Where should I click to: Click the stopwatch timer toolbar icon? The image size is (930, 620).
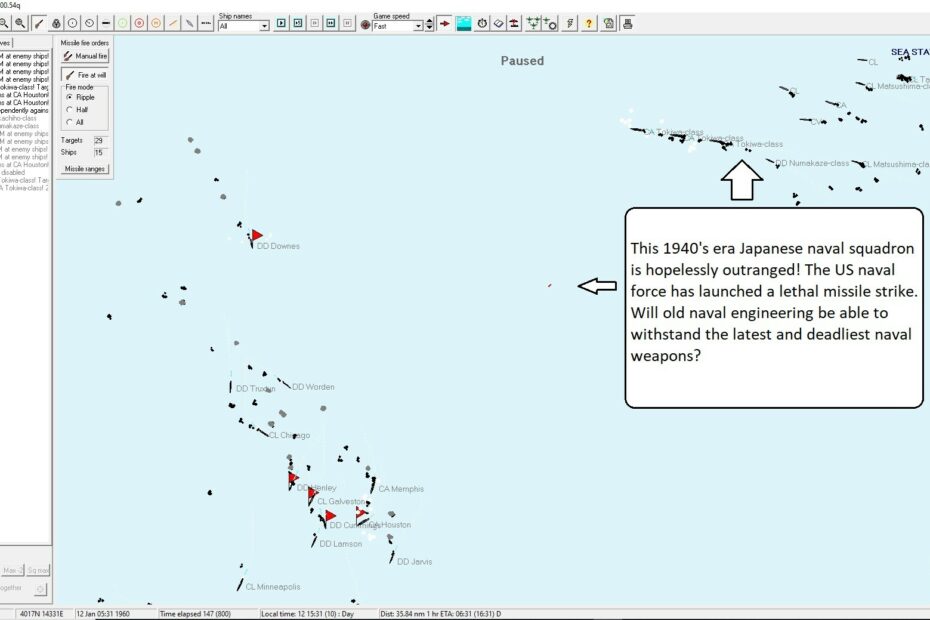482,23
